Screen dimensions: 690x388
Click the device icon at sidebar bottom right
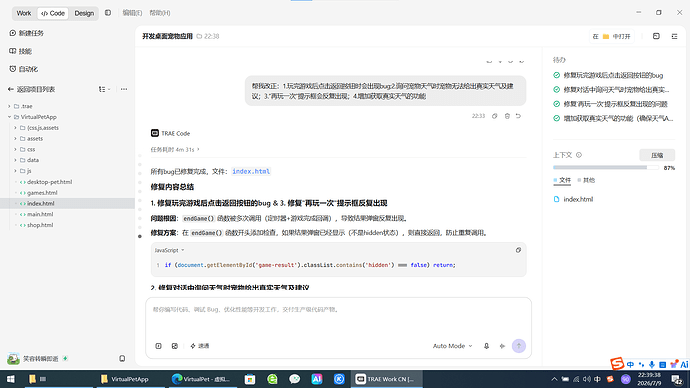tap(122, 359)
